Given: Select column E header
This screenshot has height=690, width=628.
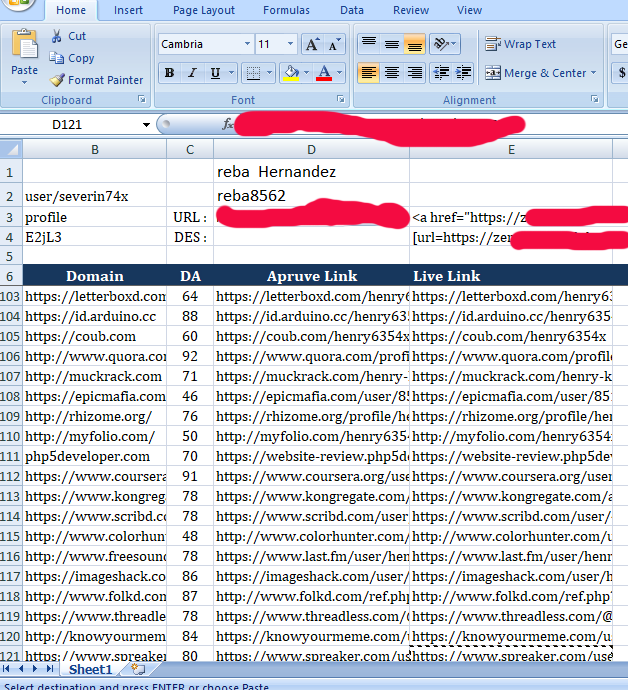Looking at the screenshot, I should [511, 150].
